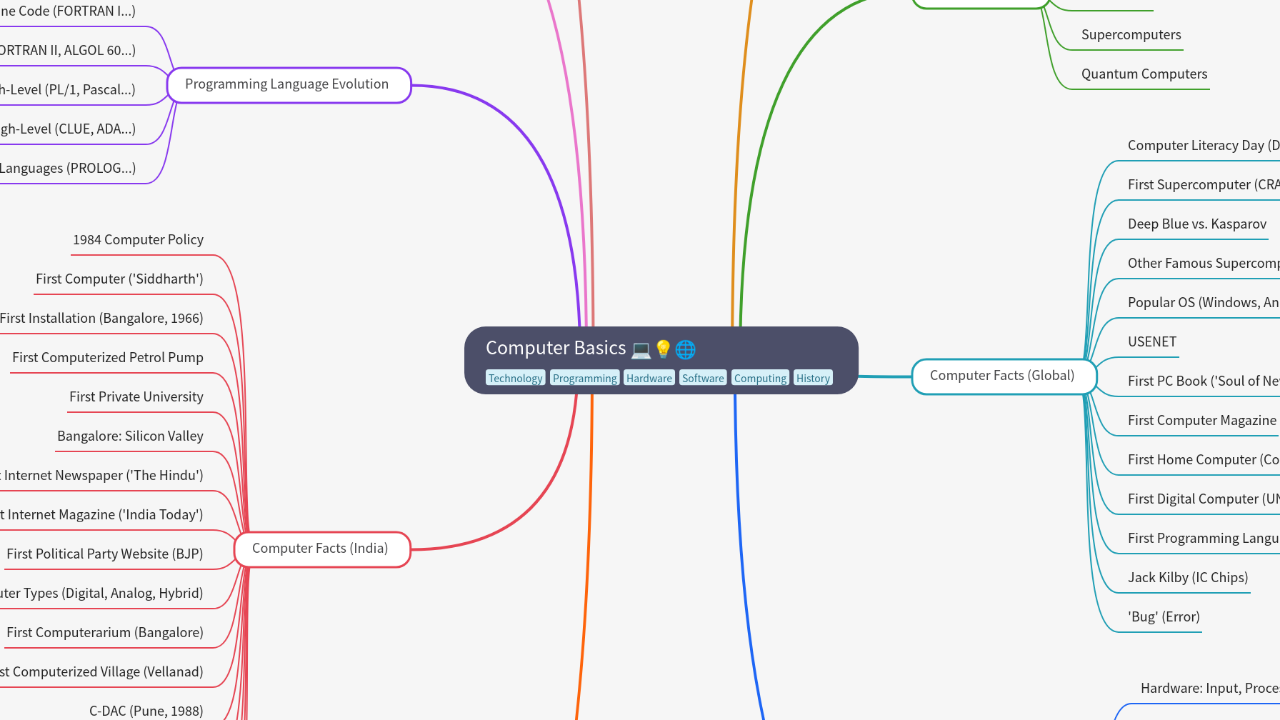Viewport: 1280px width, 720px height.
Task: Select Deep Blue vs. Kasparov item
Action: point(1197,224)
